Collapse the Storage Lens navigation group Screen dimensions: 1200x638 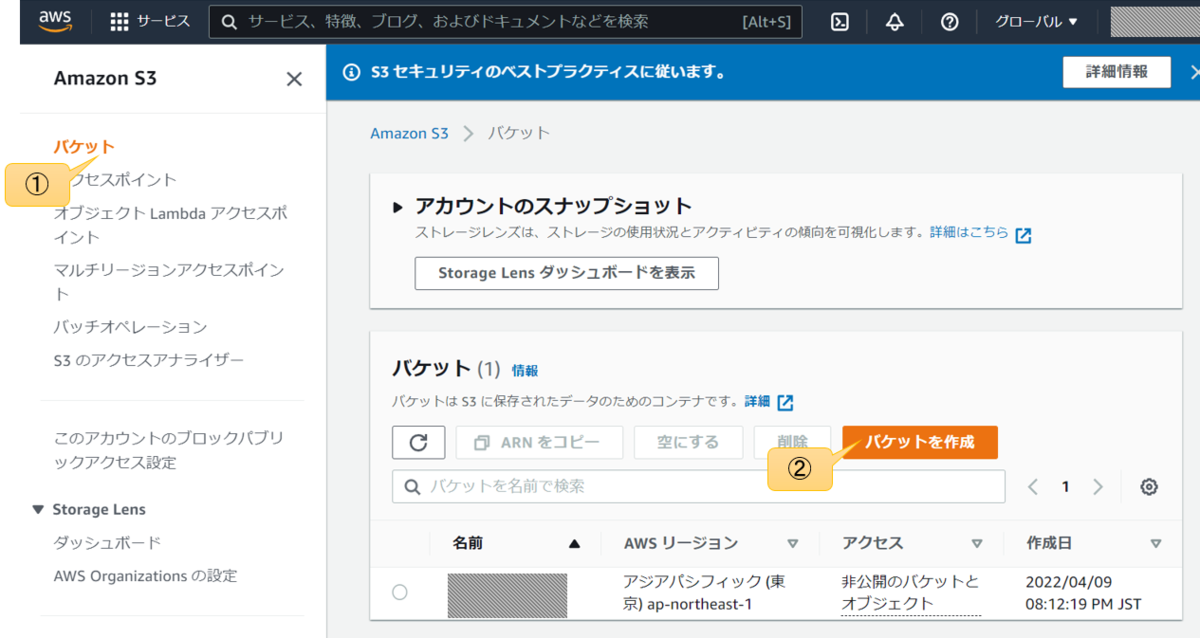38,509
